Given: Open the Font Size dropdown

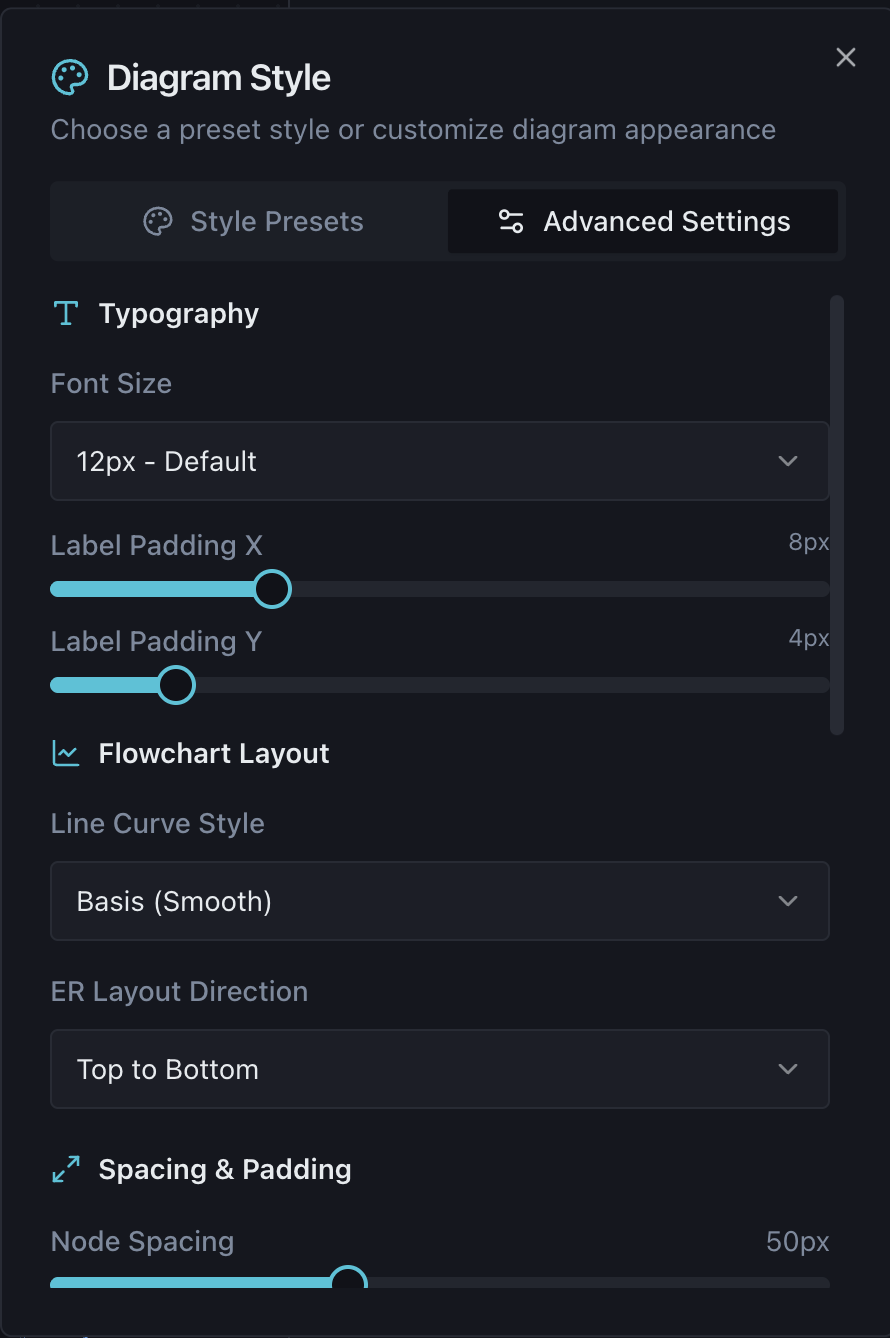Looking at the screenshot, I should pos(440,461).
